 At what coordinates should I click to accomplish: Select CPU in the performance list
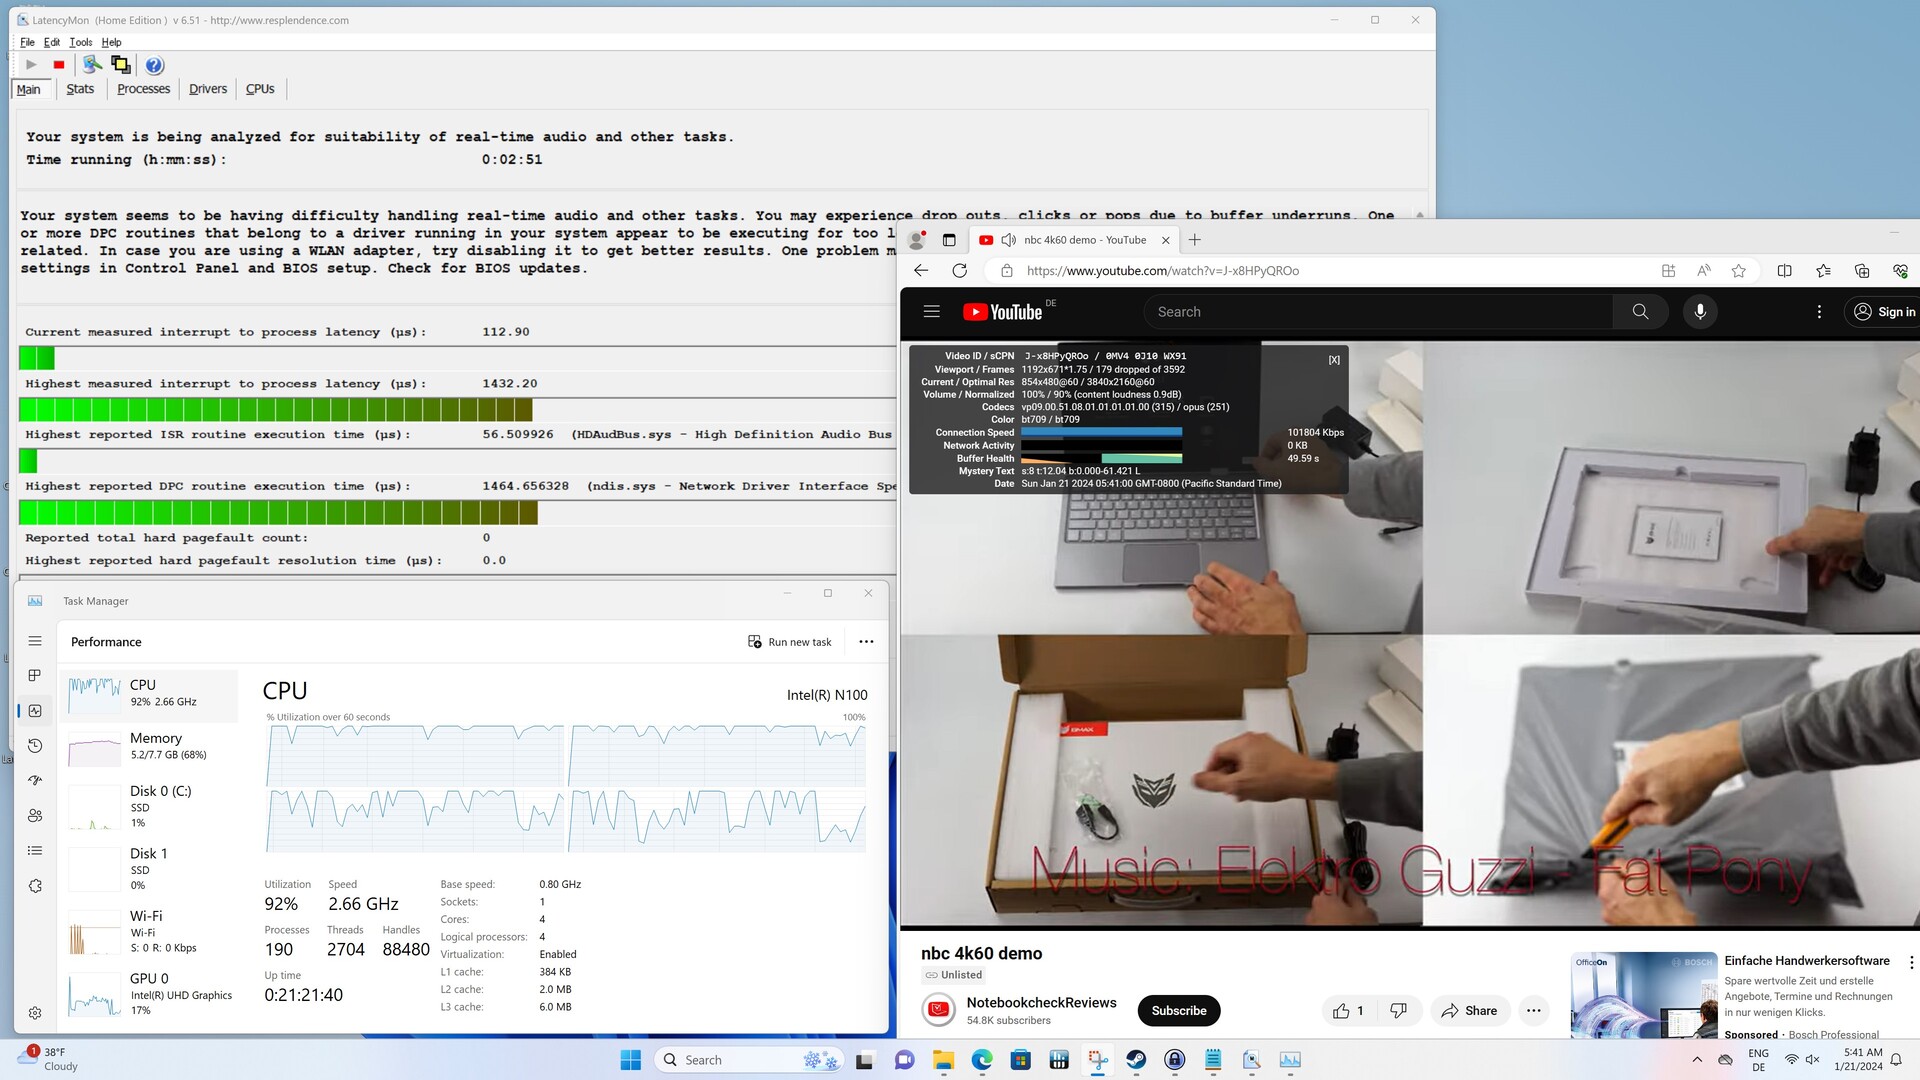(x=149, y=694)
